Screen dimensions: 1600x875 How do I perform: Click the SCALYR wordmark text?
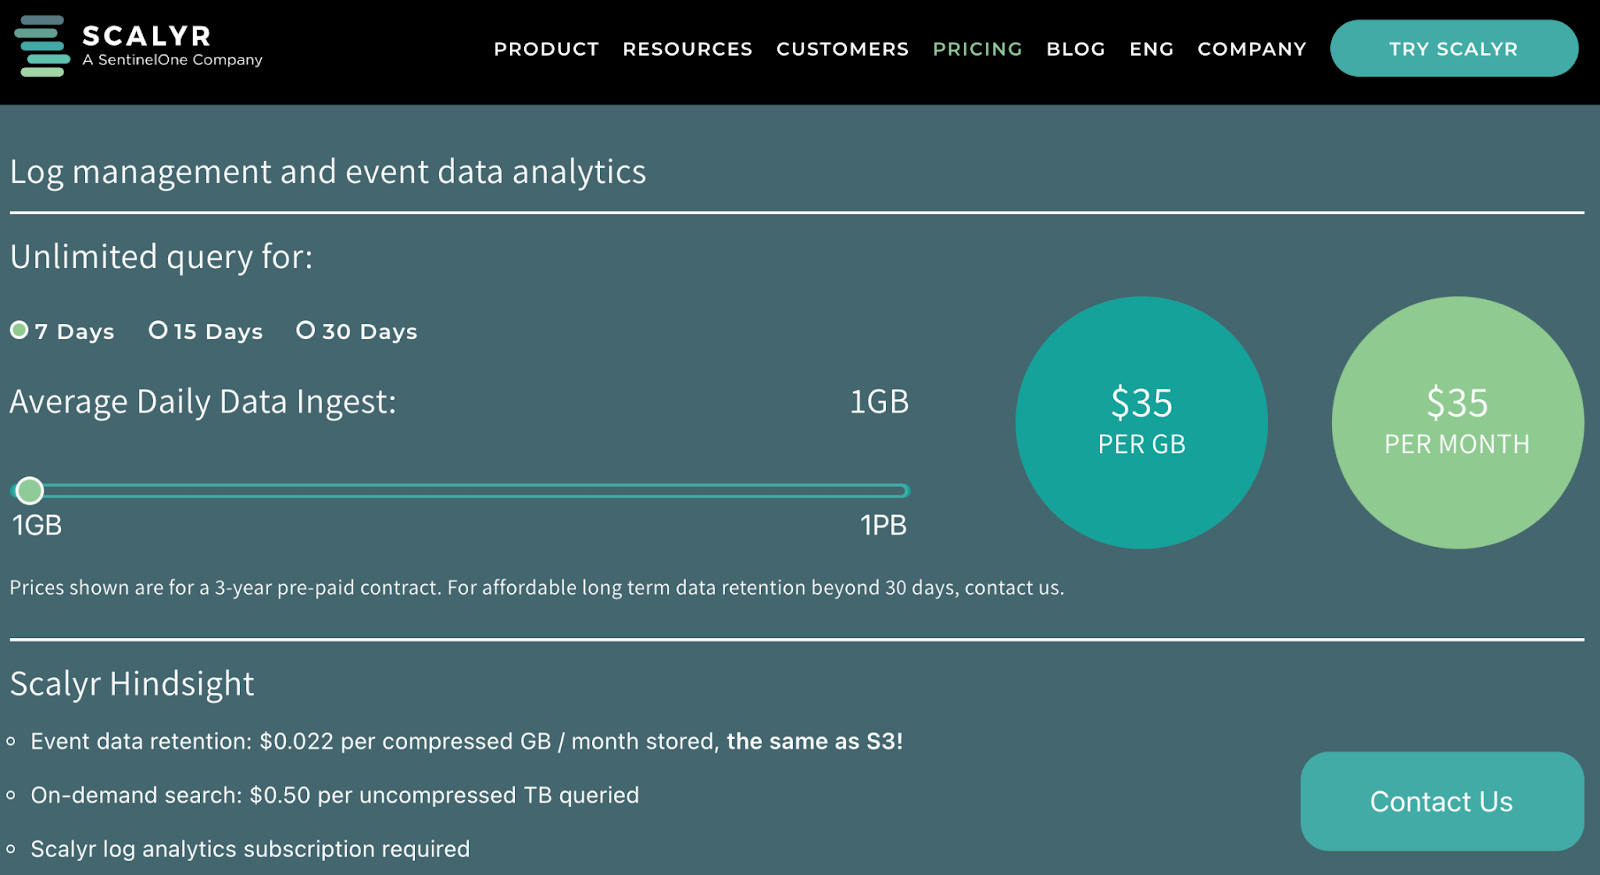[147, 36]
